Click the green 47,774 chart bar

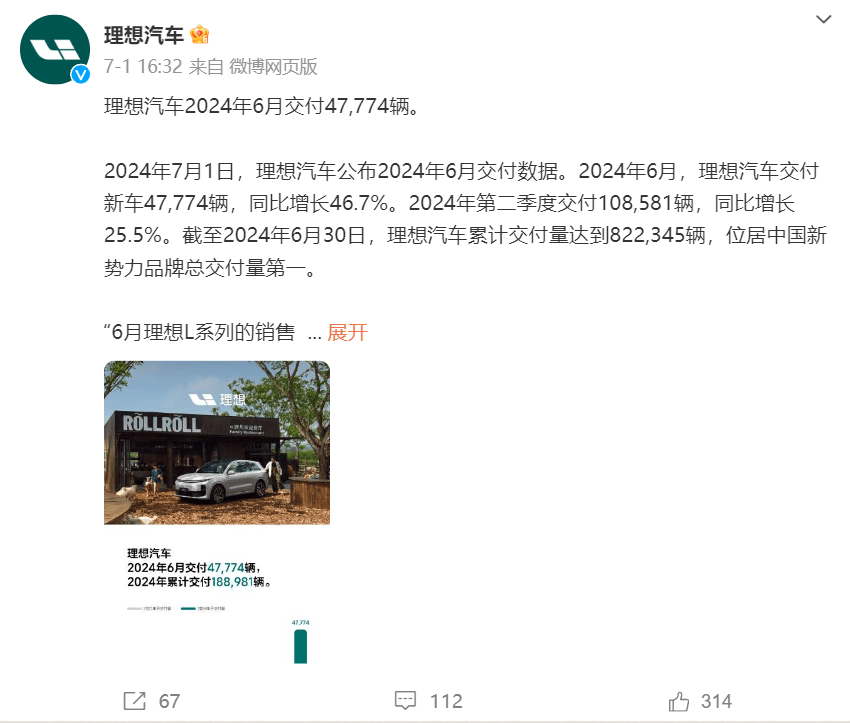click(300, 645)
